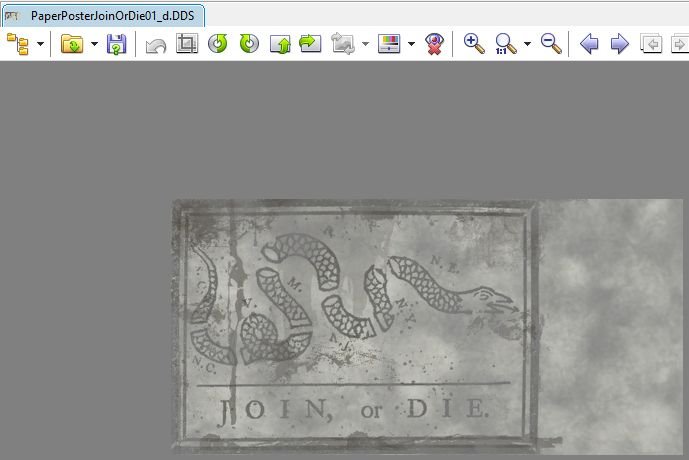Expand the folder tree dropdown arrow
Screen dimensions: 689x460
pyautogui.click(x=40, y=44)
